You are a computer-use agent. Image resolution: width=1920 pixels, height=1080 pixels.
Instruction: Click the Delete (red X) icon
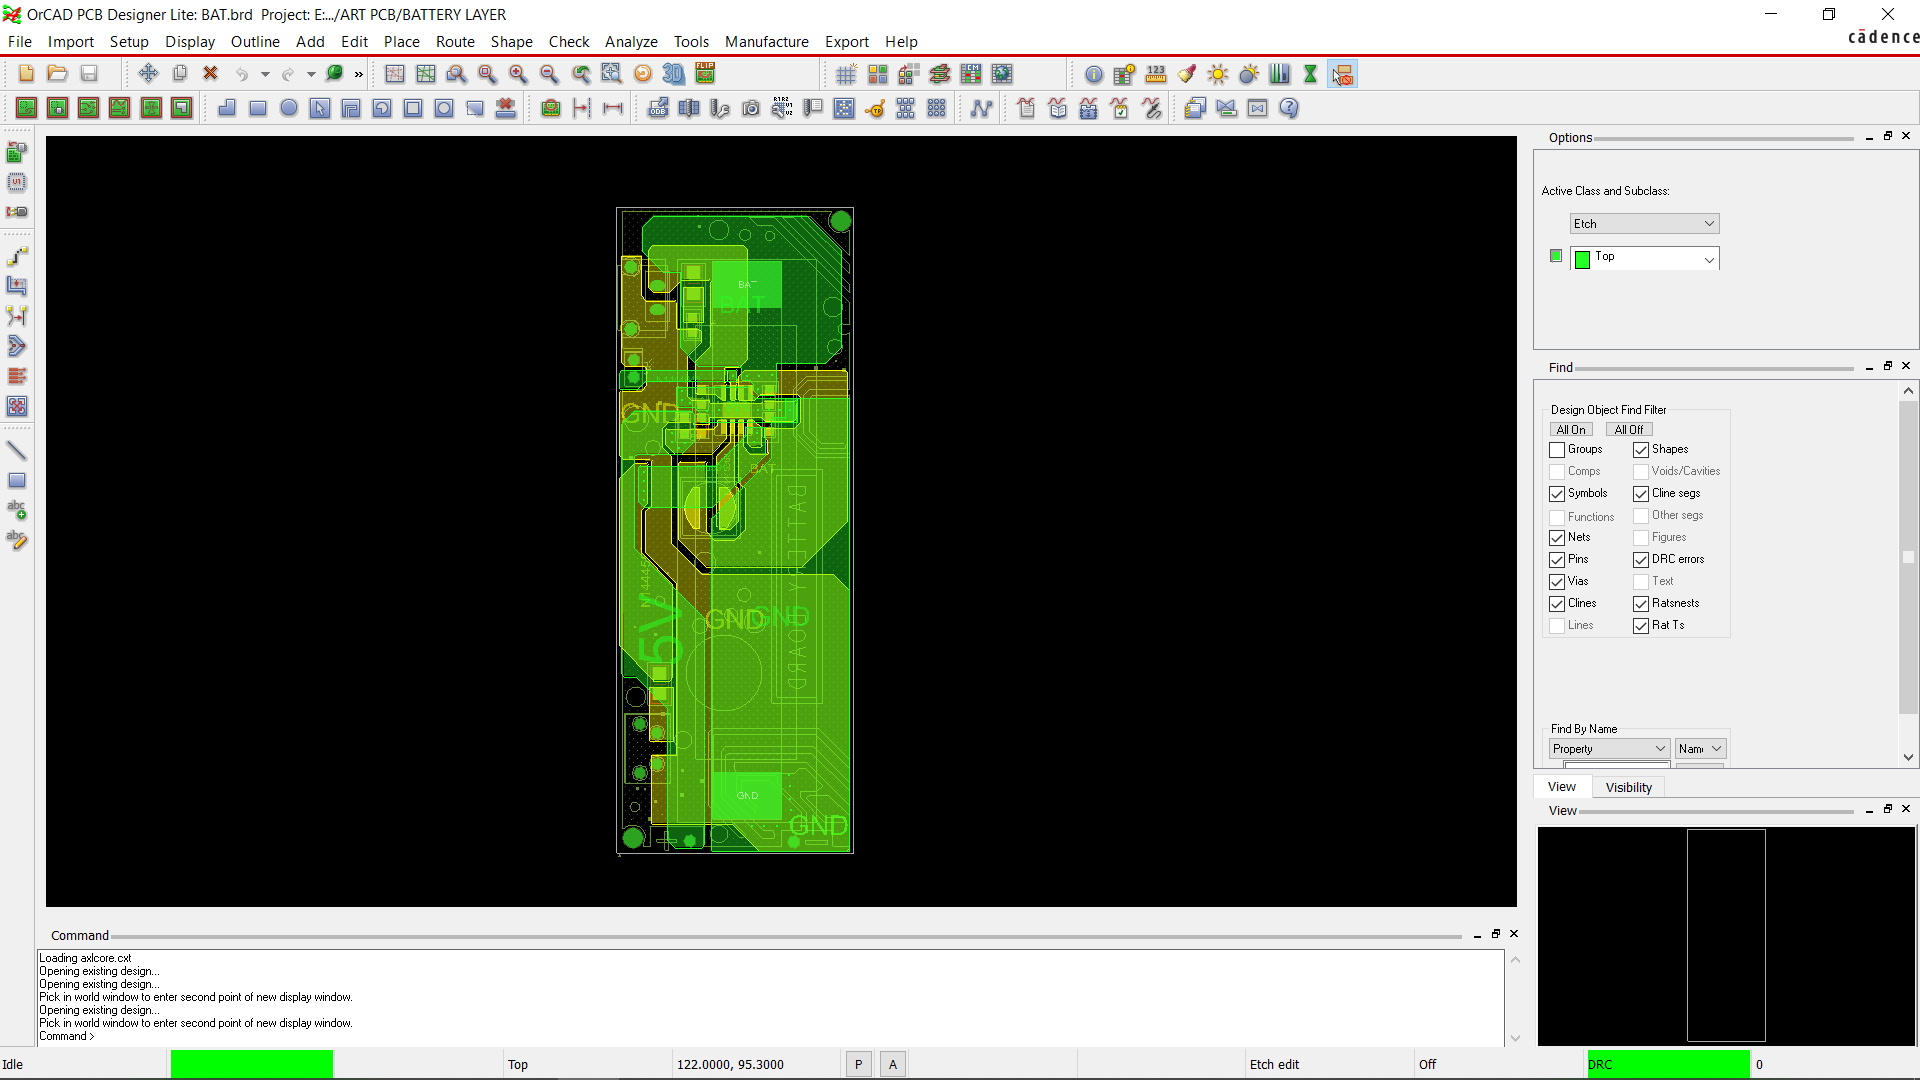pos(210,74)
